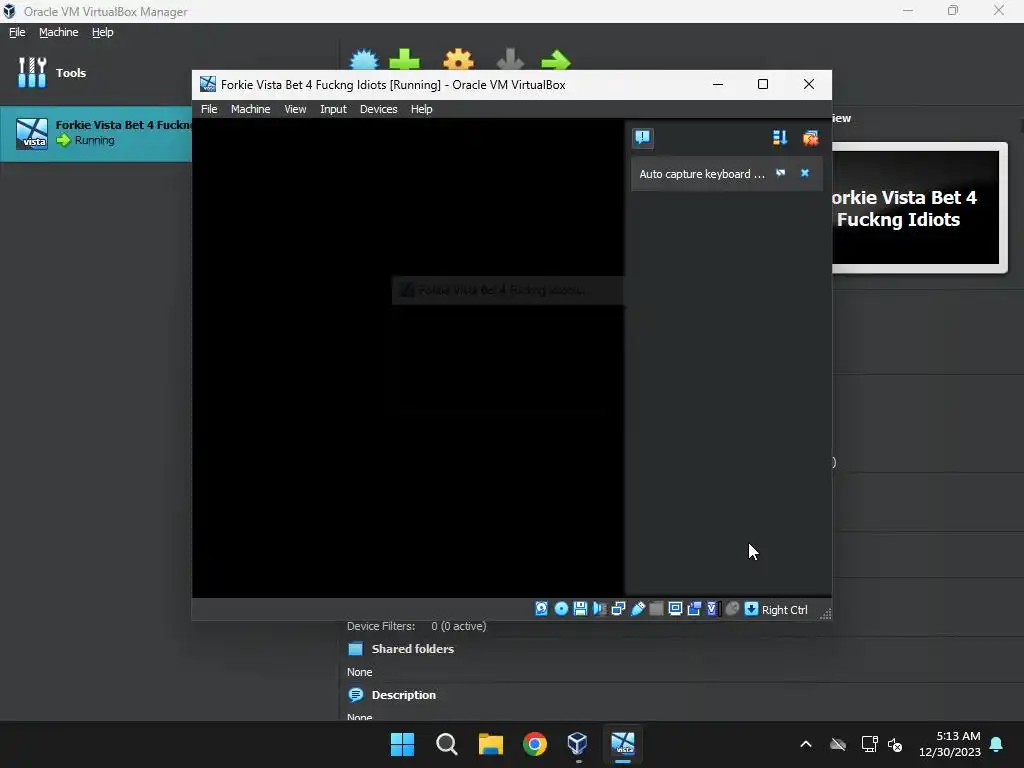Click the hard disk activity status icon
The width and height of the screenshot is (1024, 768).
pyautogui.click(x=541, y=609)
